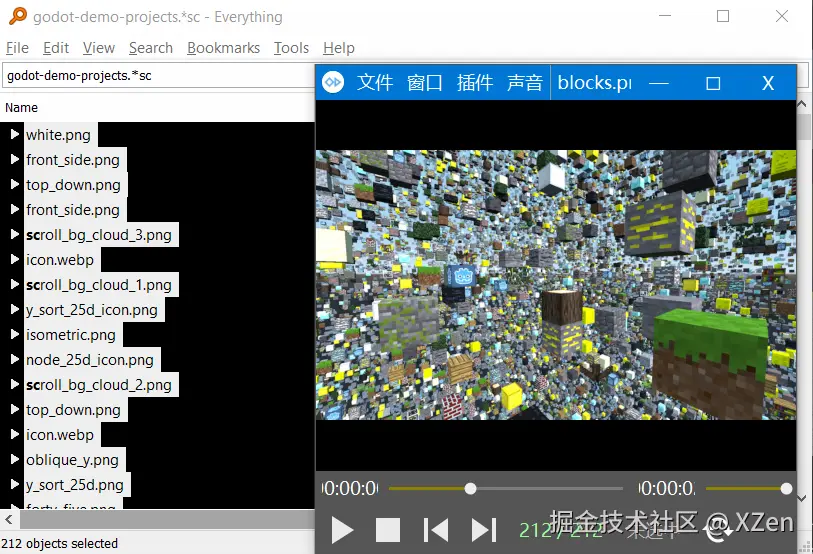The height and width of the screenshot is (554, 813).
Task: Click the playback seek slider handle
Action: click(470, 489)
